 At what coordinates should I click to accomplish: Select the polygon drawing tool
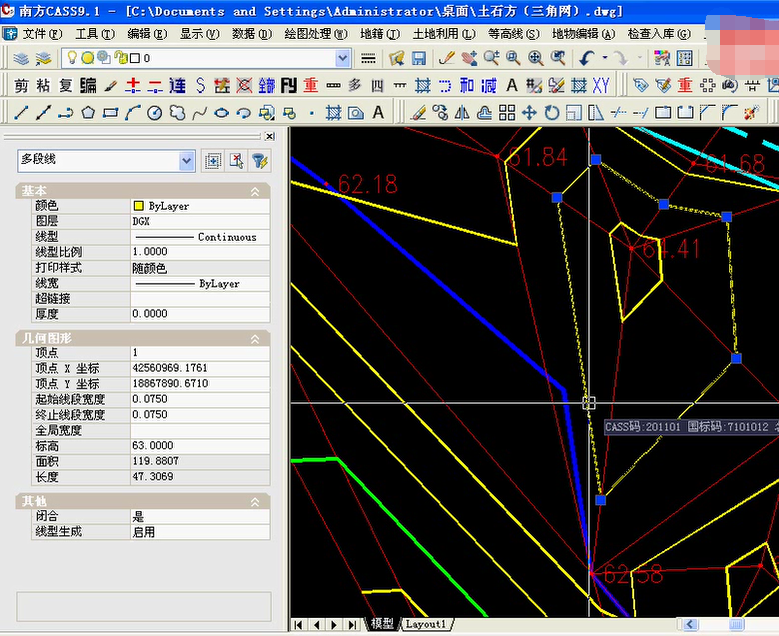click(x=88, y=113)
